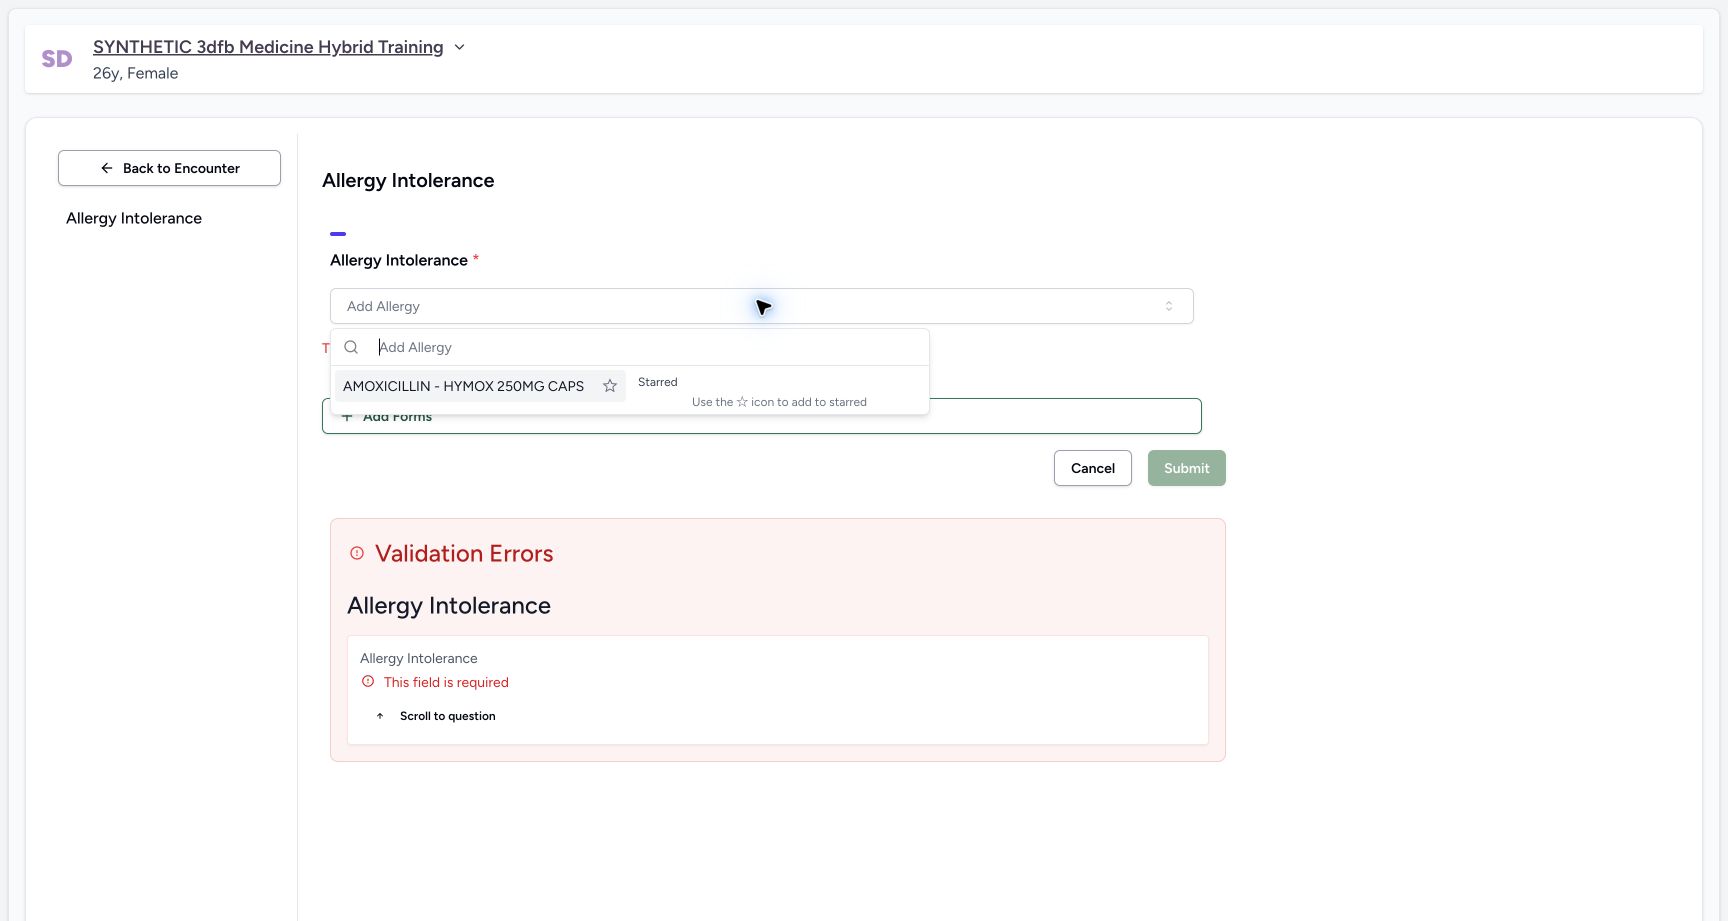Image resolution: width=1728 pixels, height=921 pixels.
Task: Go Back to Encounter
Action: 169,168
